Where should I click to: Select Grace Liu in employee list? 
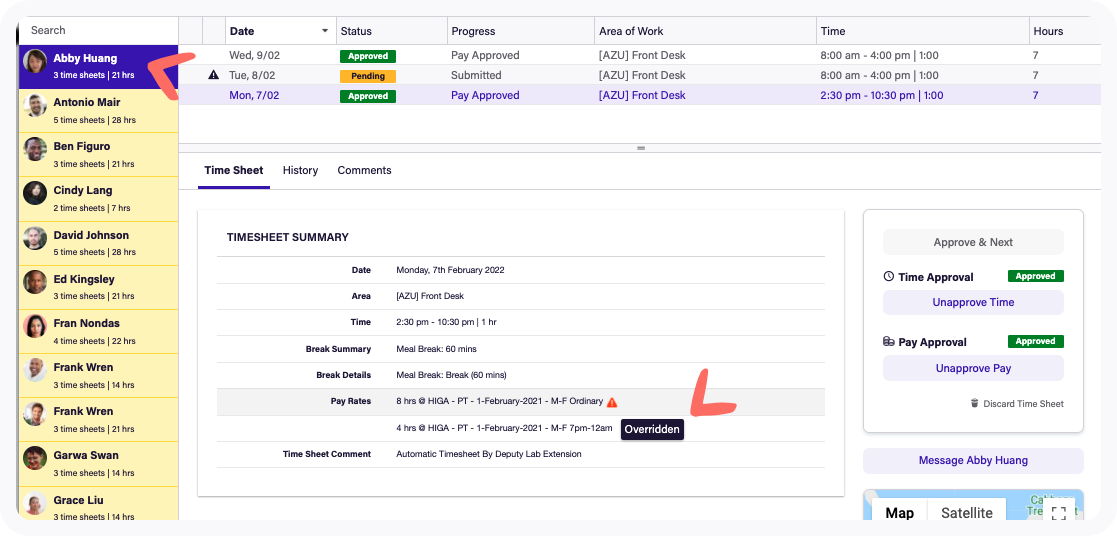tap(98, 505)
